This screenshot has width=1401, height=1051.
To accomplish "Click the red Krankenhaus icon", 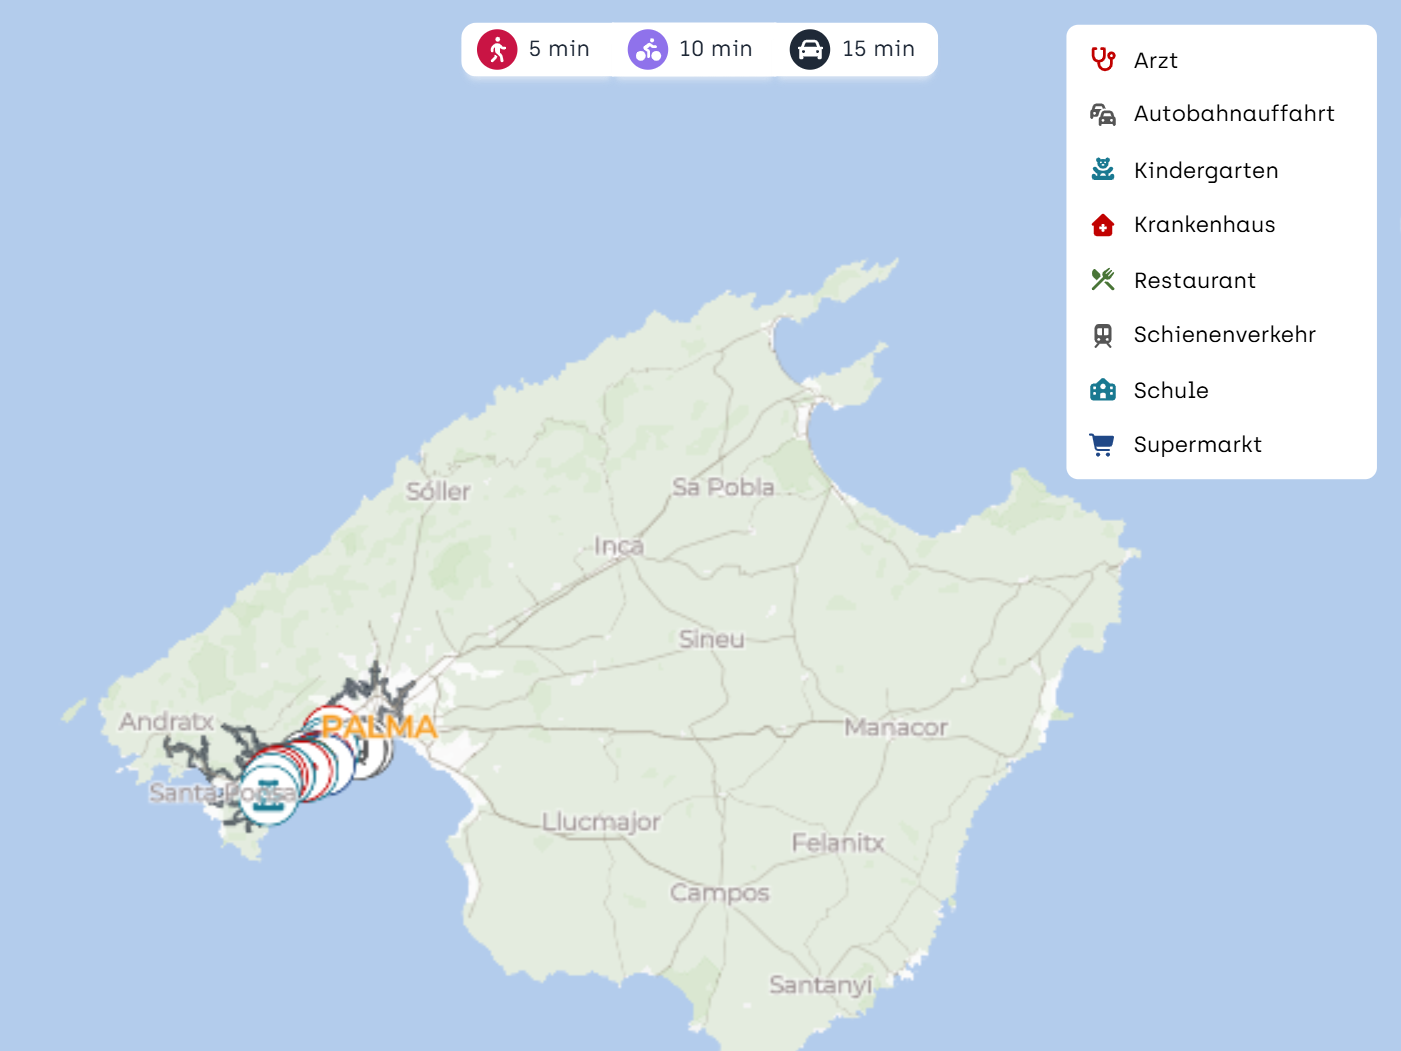I will [1102, 225].
